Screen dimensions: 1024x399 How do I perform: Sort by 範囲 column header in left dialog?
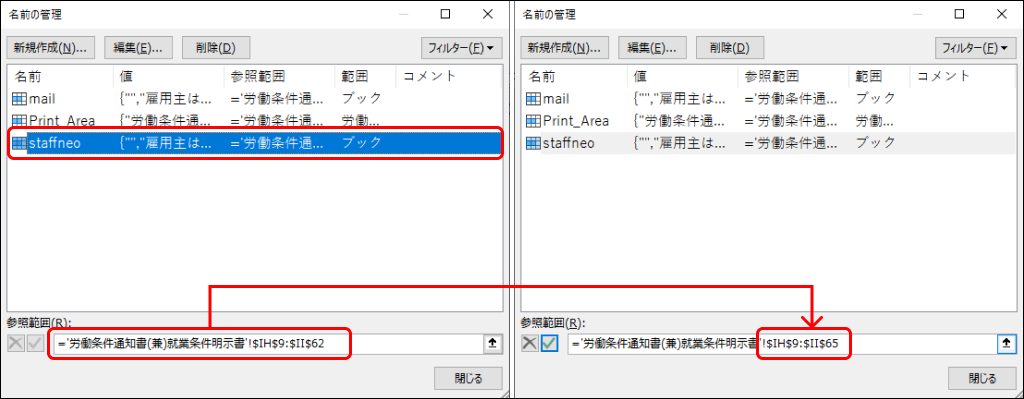[365, 76]
